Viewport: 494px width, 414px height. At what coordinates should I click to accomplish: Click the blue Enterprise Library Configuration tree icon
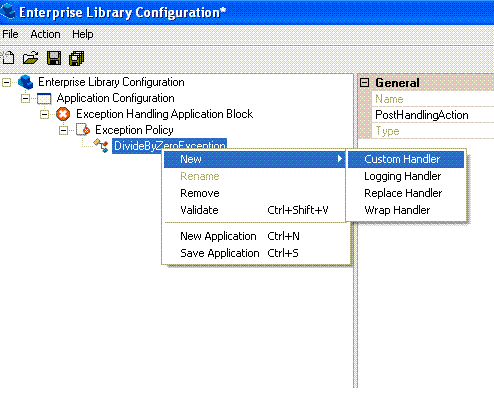tap(26, 82)
